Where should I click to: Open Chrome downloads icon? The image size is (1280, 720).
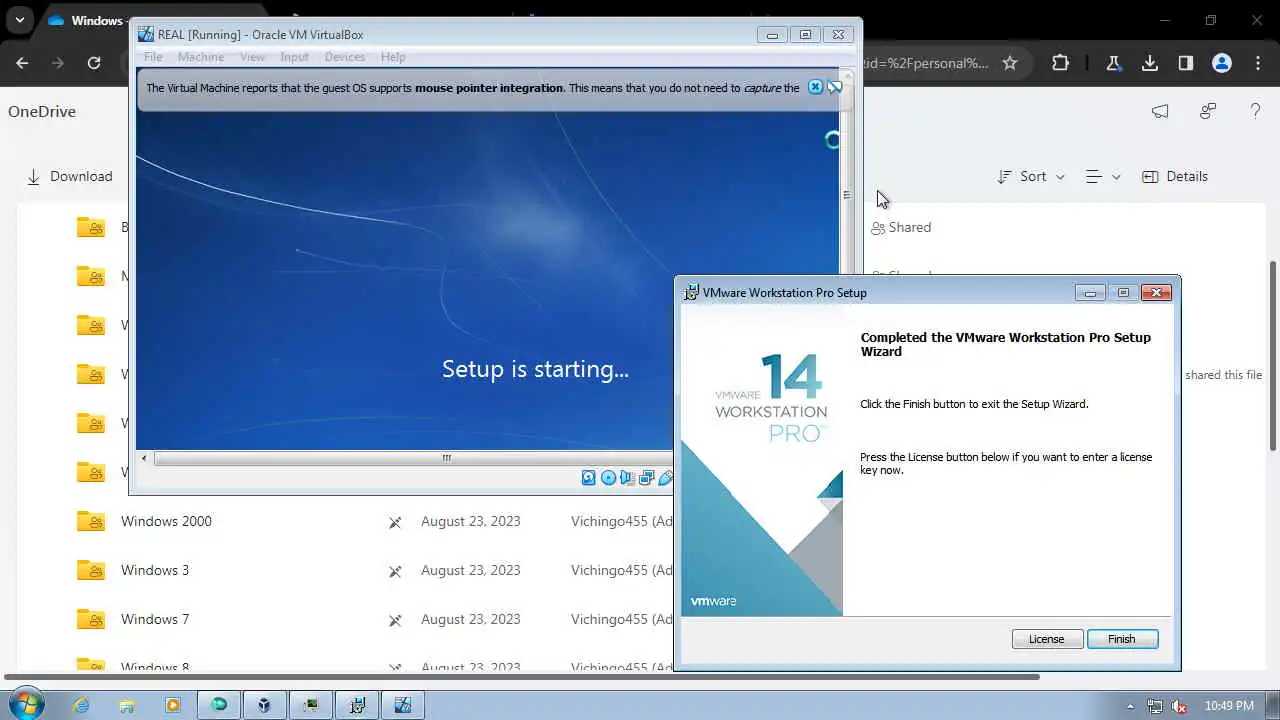[1150, 63]
